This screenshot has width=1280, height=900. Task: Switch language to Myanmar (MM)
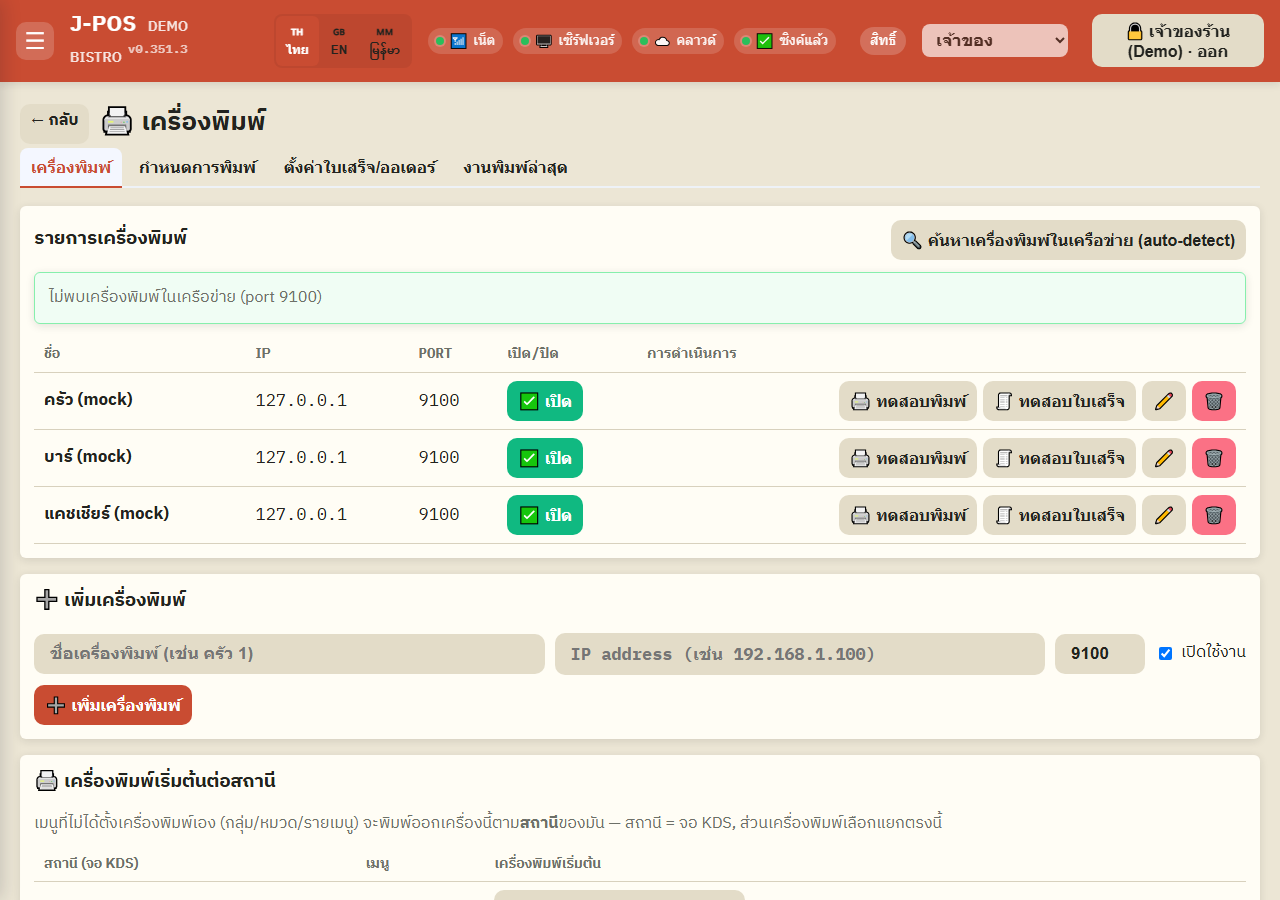click(x=385, y=41)
